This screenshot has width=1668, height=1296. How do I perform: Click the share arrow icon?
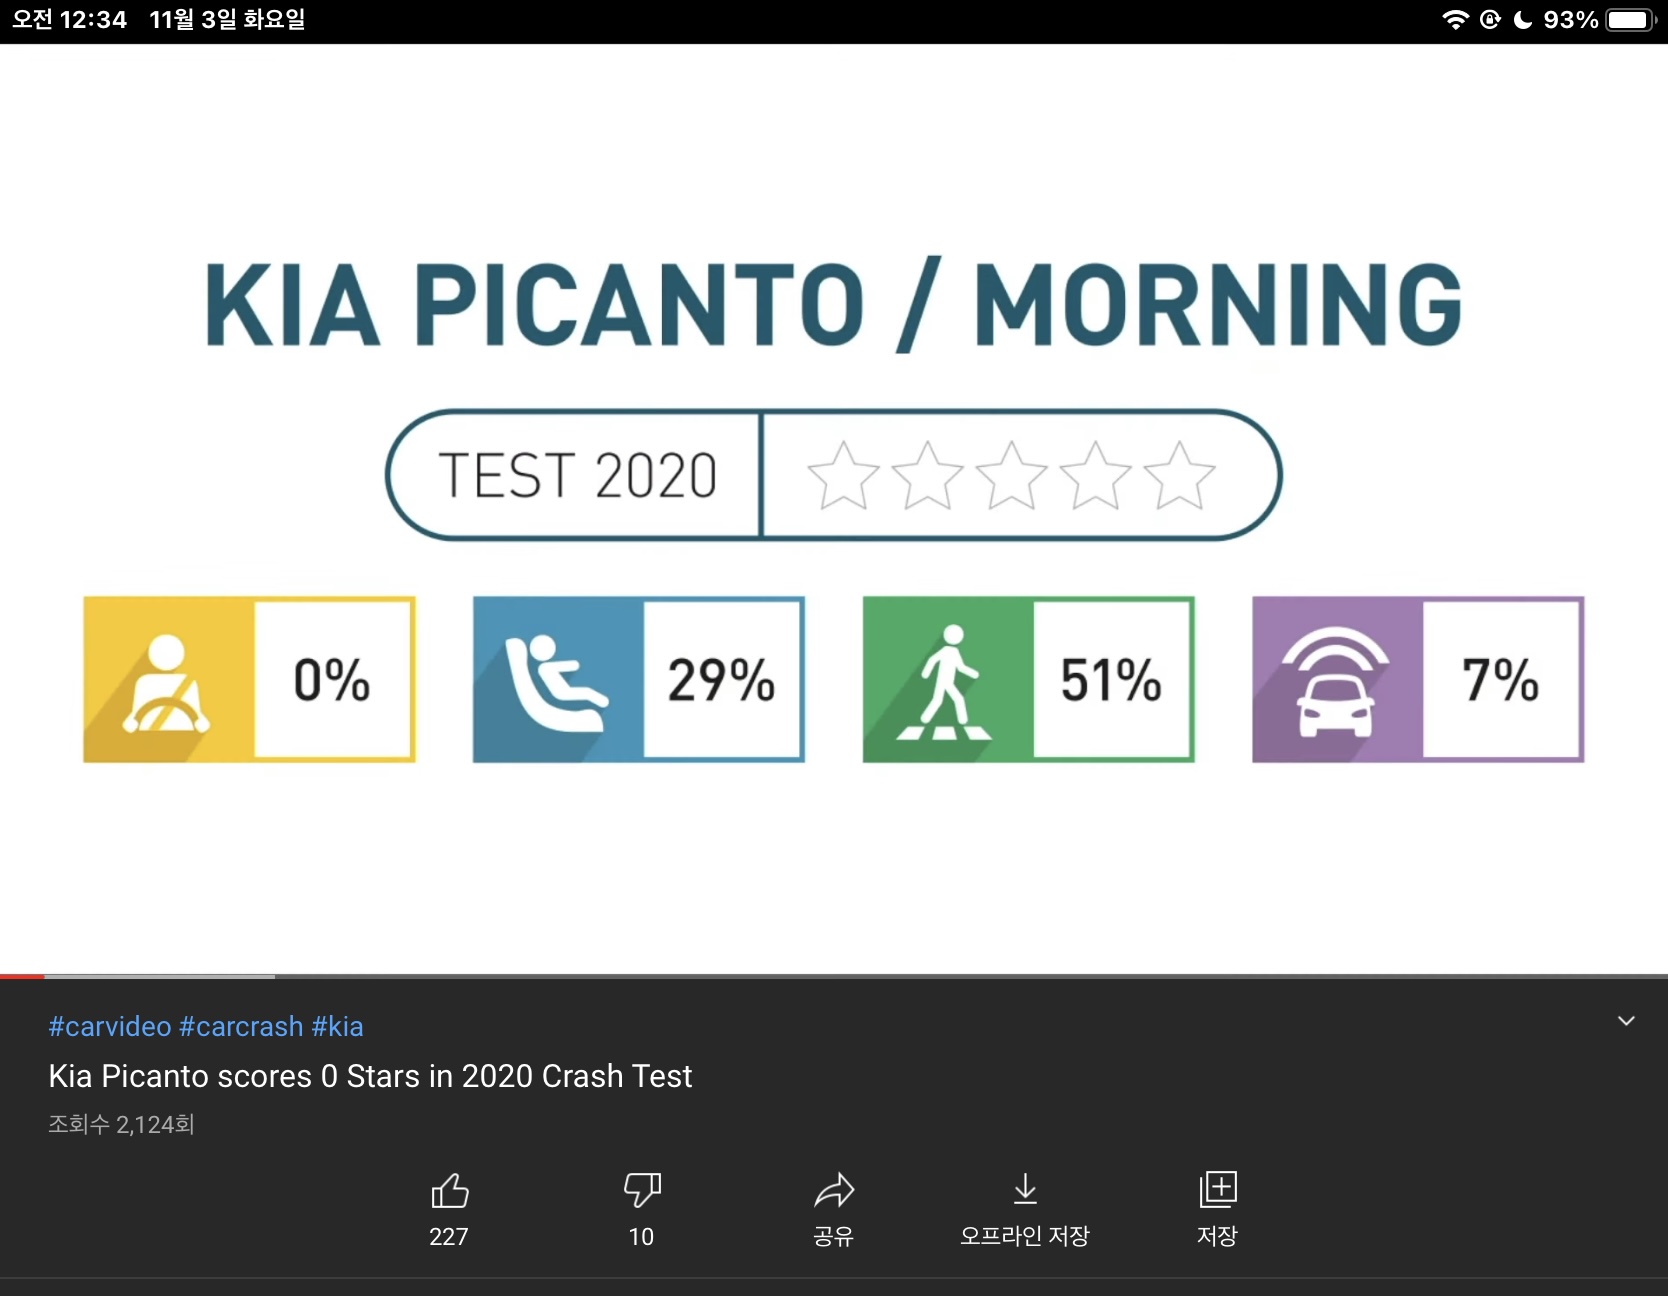tap(834, 1191)
